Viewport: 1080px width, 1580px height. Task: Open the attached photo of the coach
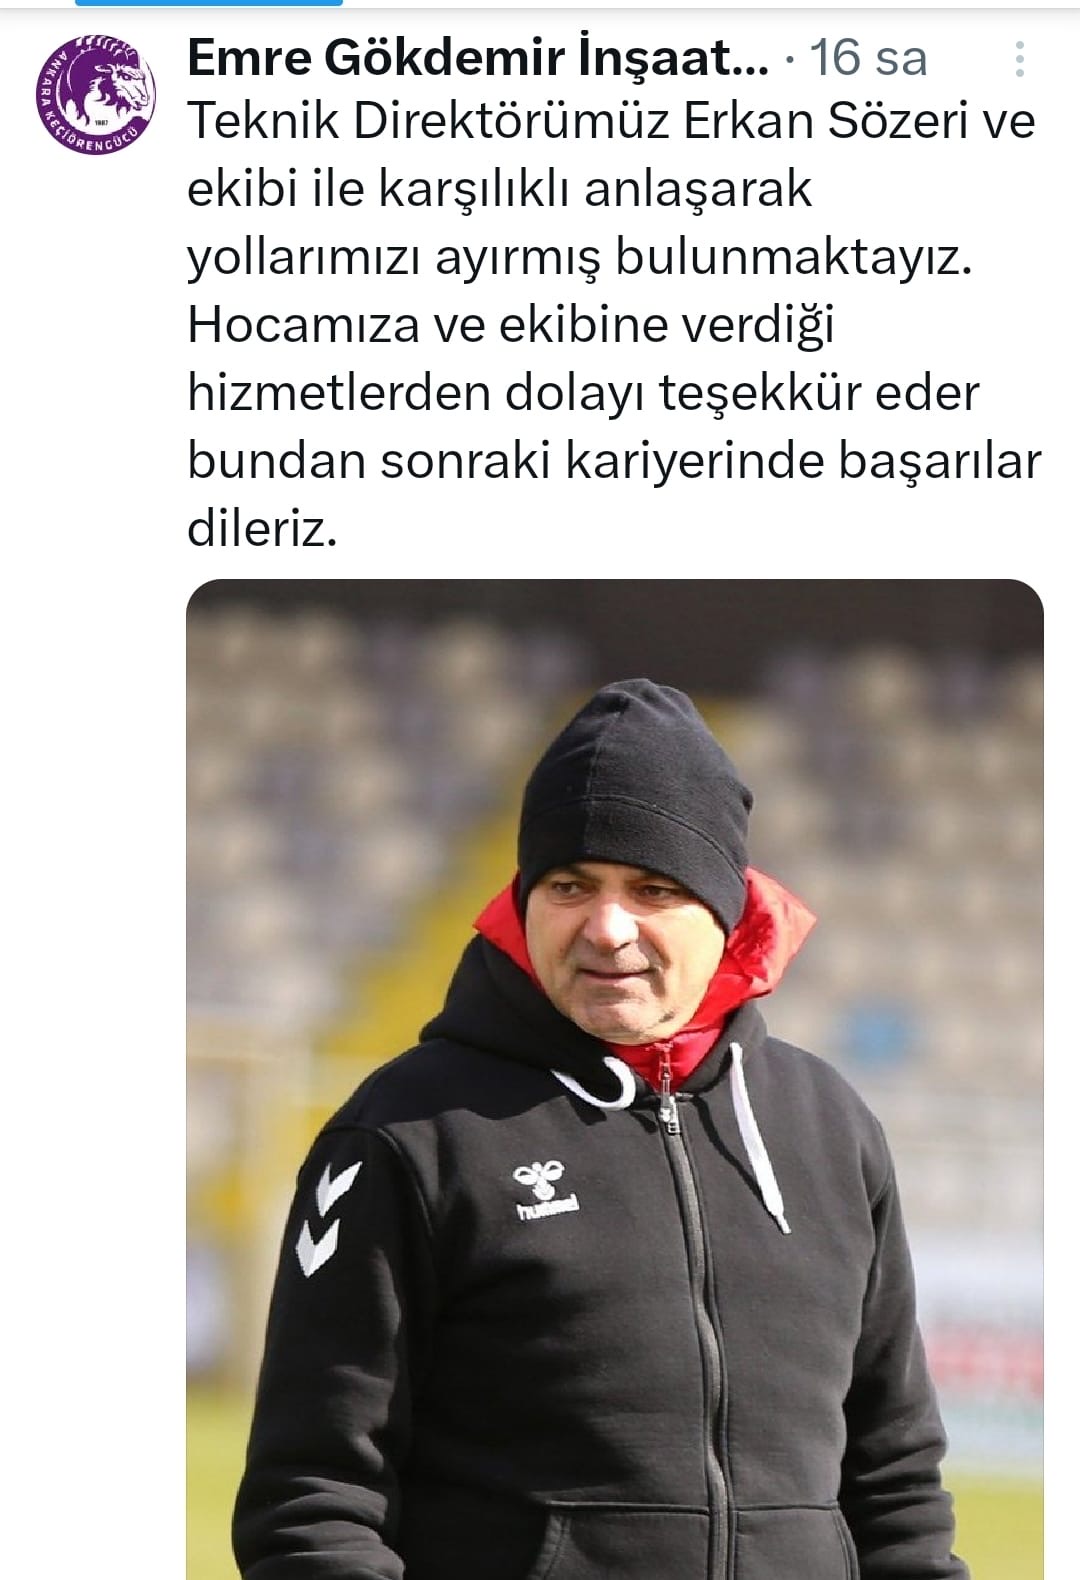[x=615, y=1079]
